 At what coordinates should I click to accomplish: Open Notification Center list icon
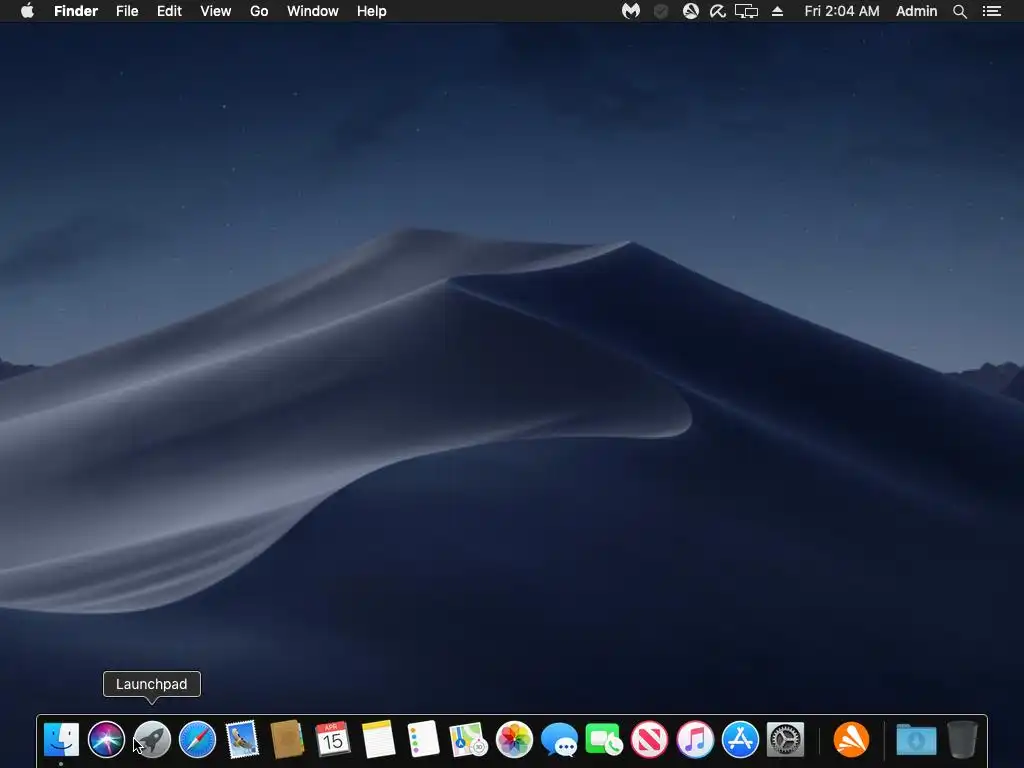tap(992, 11)
